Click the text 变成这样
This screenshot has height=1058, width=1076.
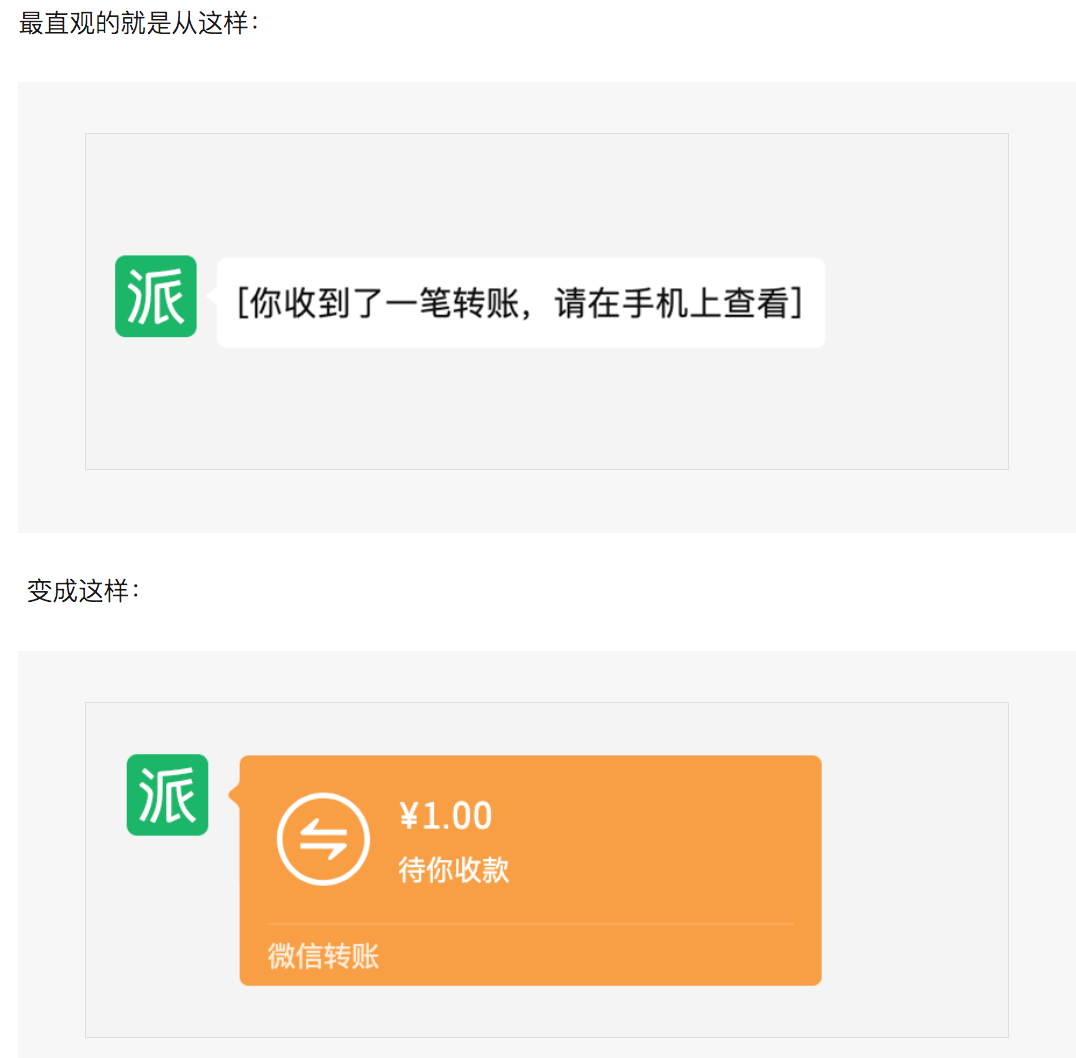83,591
